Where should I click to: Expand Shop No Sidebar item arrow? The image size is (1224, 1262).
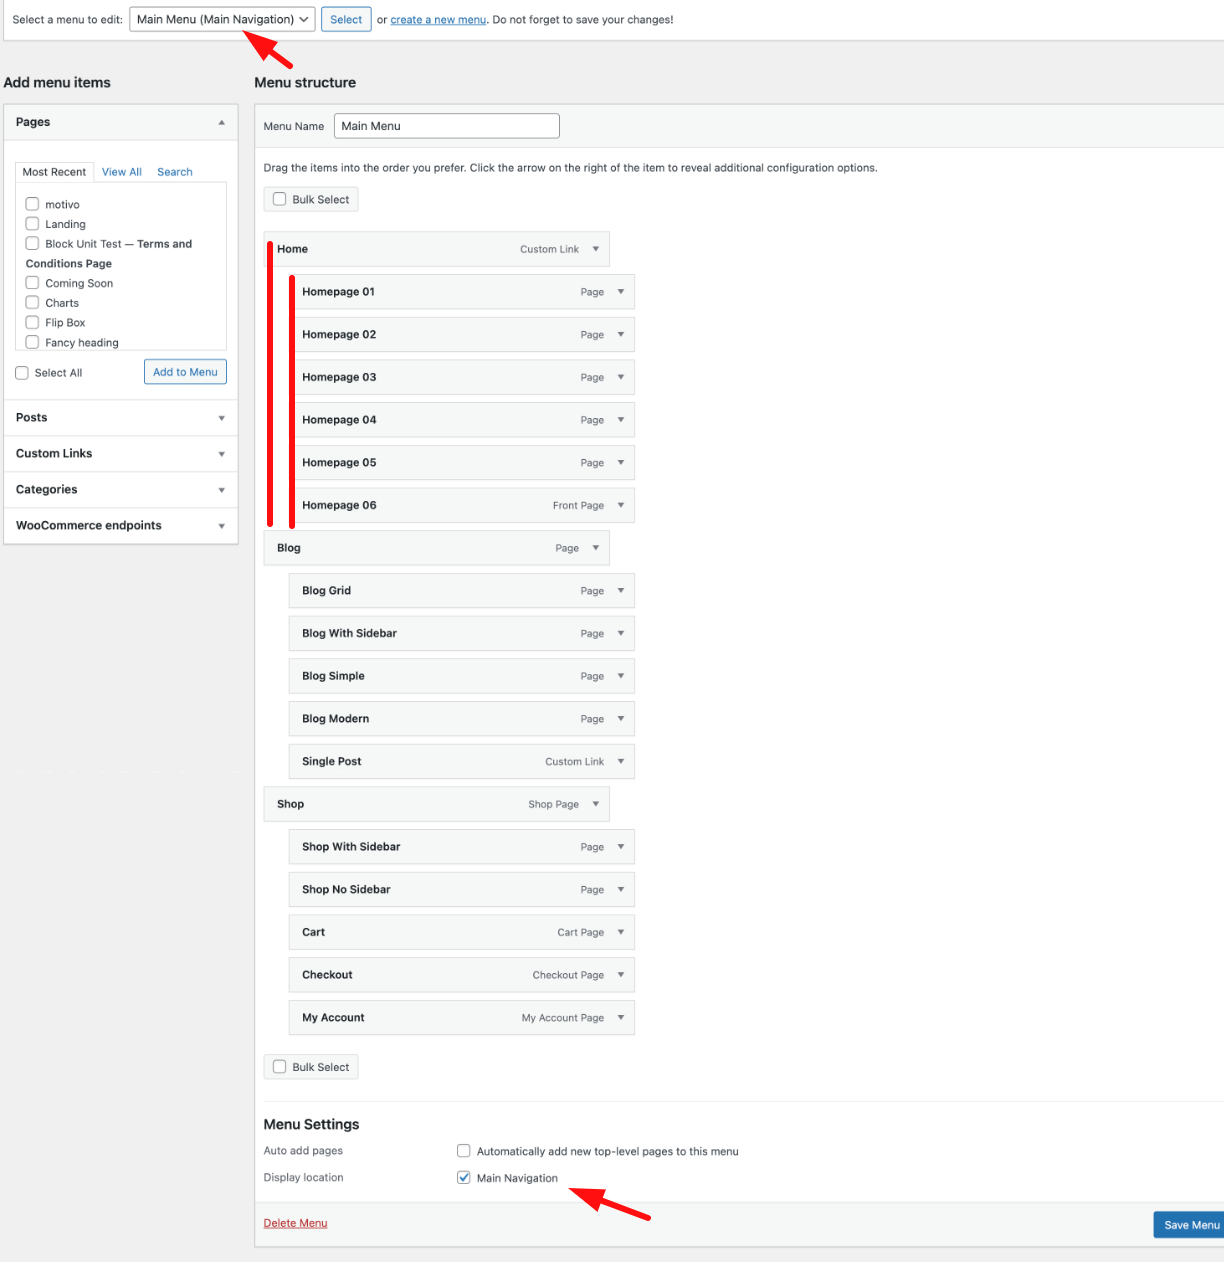click(621, 889)
